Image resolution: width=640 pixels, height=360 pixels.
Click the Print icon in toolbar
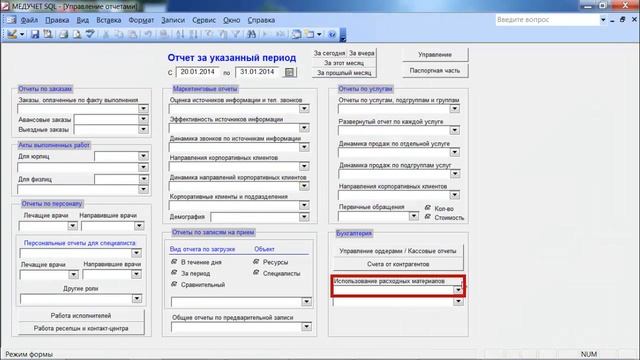point(63,34)
